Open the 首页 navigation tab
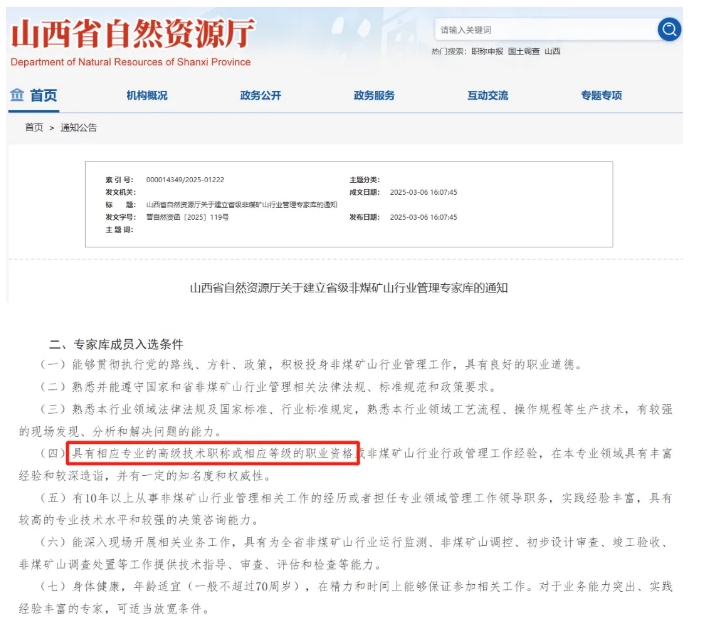This screenshot has height=626, width=704. (43, 96)
